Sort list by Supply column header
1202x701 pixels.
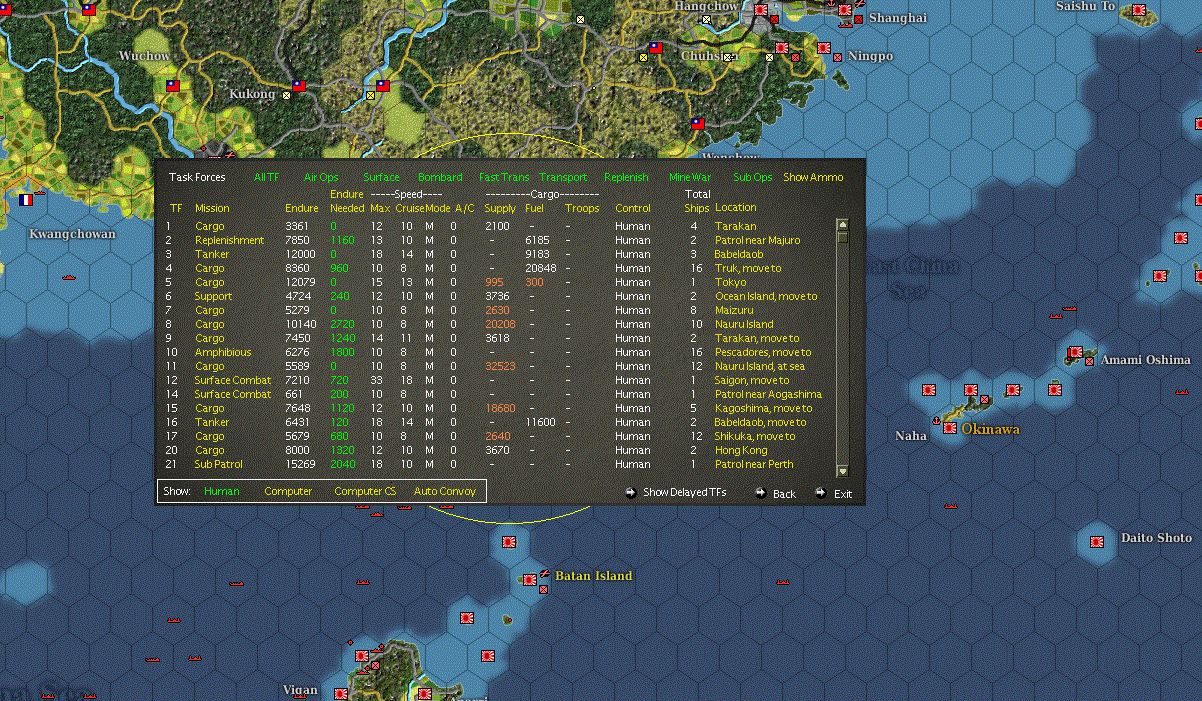point(500,208)
